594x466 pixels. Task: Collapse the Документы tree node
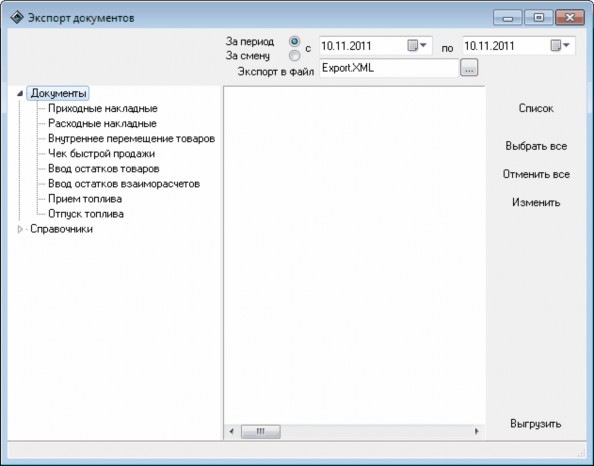(20, 94)
